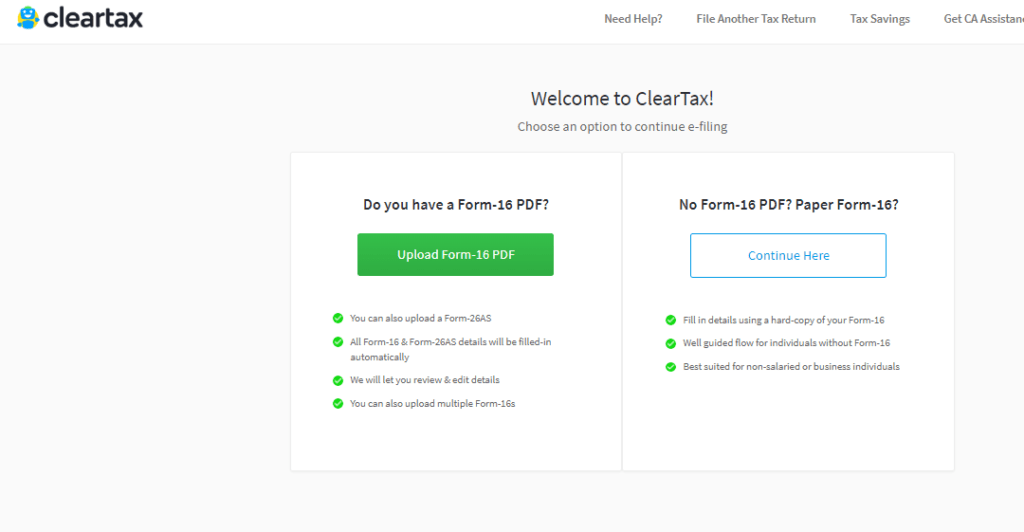The height and width of the screenshot is (532, 1024).
Task: Click 'No Form-16 PDF? Paper Form-16?' heading
Action: point(788,205)
